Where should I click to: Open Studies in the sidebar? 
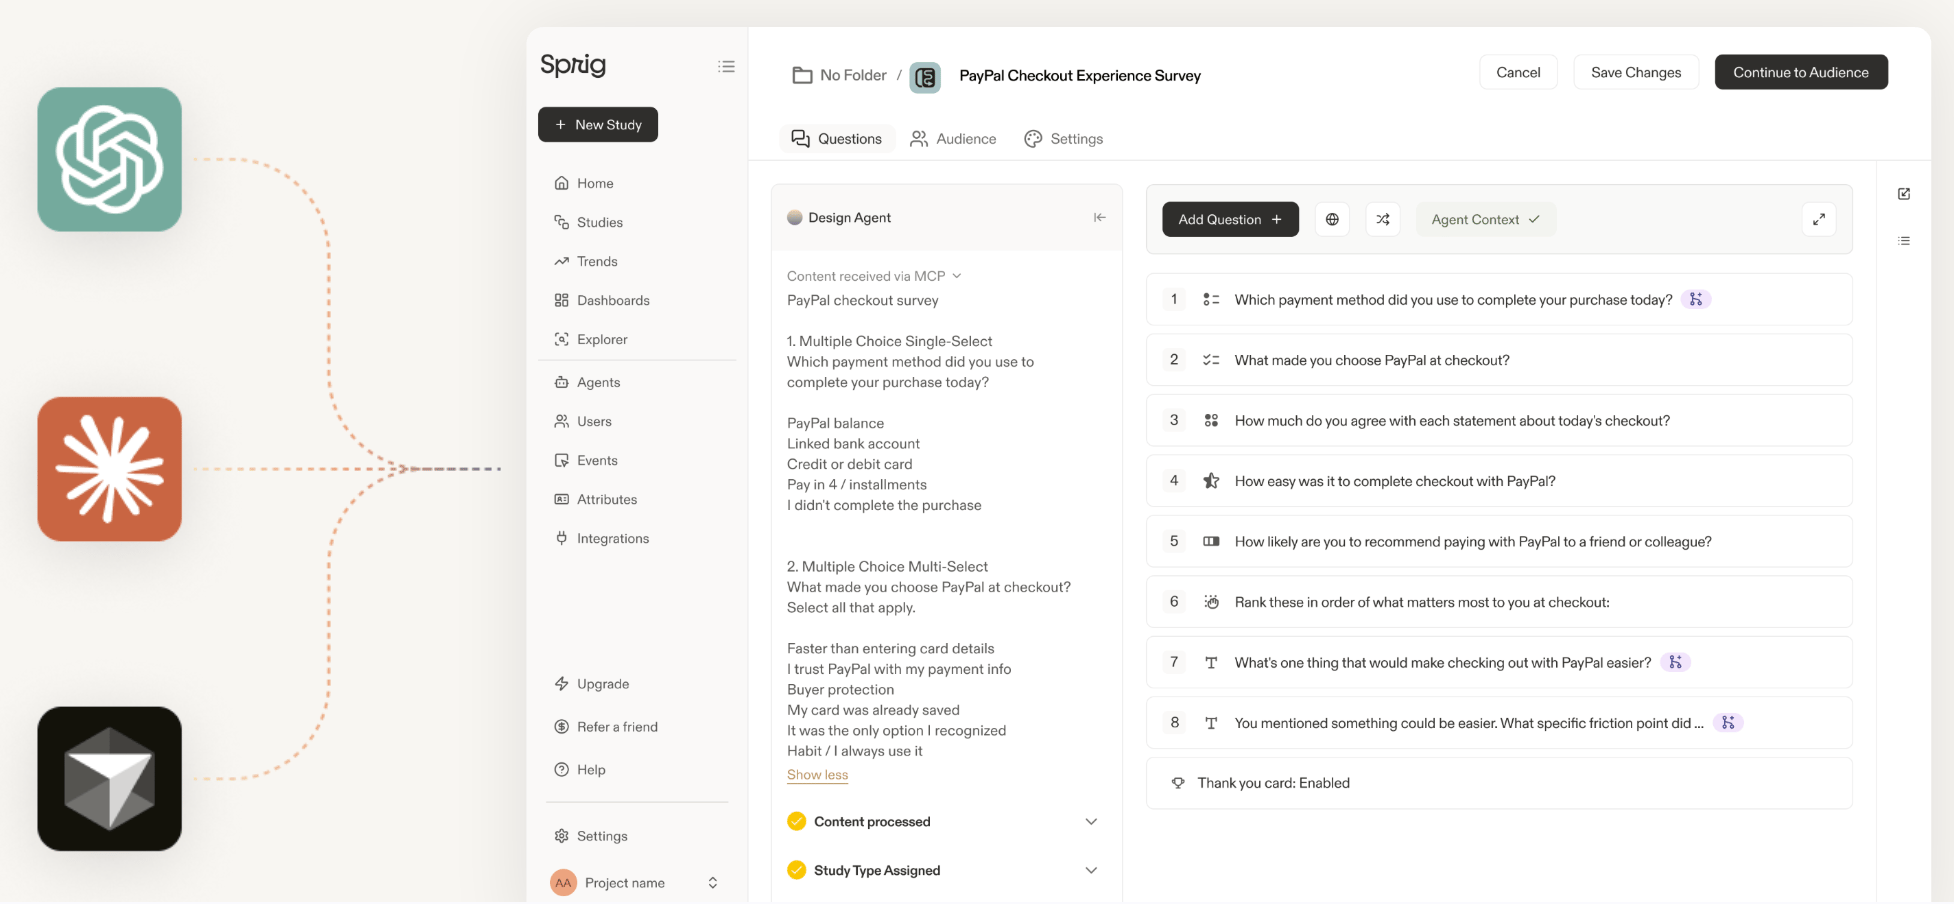click(x=589, y=222)
